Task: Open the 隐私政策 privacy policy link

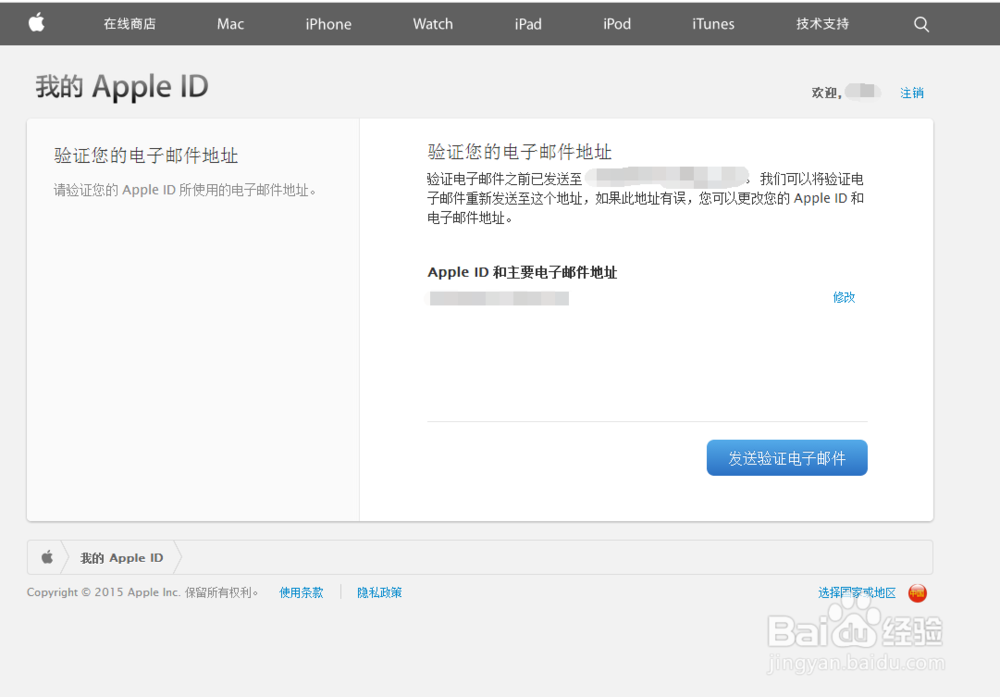Action: click(379, 592)
